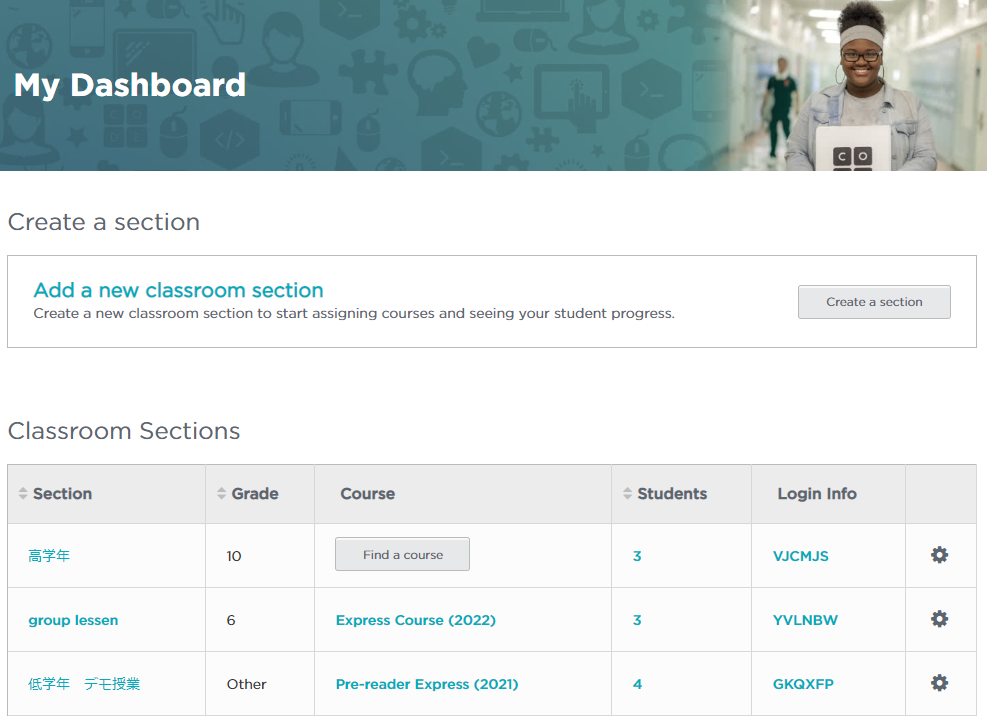Open the 低学年 デモ授業 section link
Viewport: 987px width, 720px height.
pyautogui.click(x=84, y=684)
